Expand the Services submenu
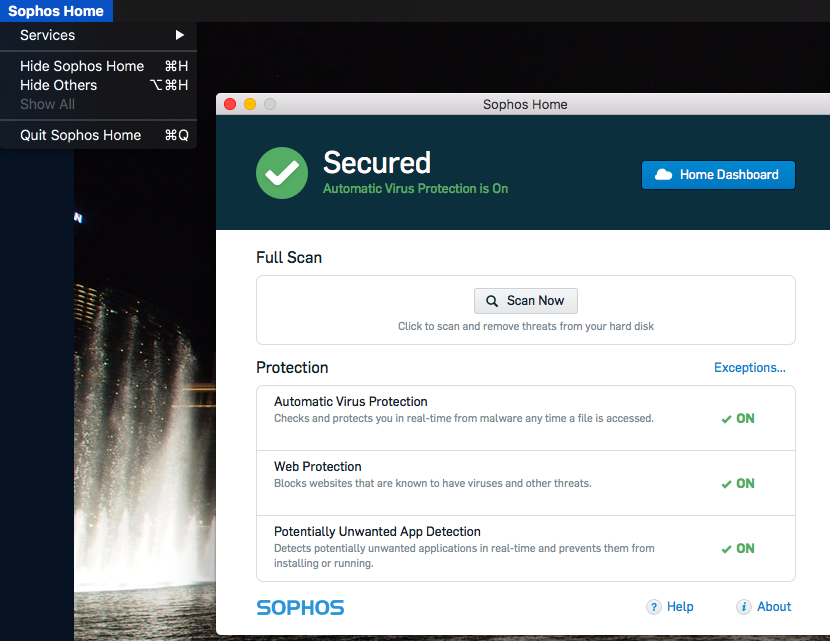Image resolution: width=830 pixels, height=641 pixels. [x=98, y=35]
